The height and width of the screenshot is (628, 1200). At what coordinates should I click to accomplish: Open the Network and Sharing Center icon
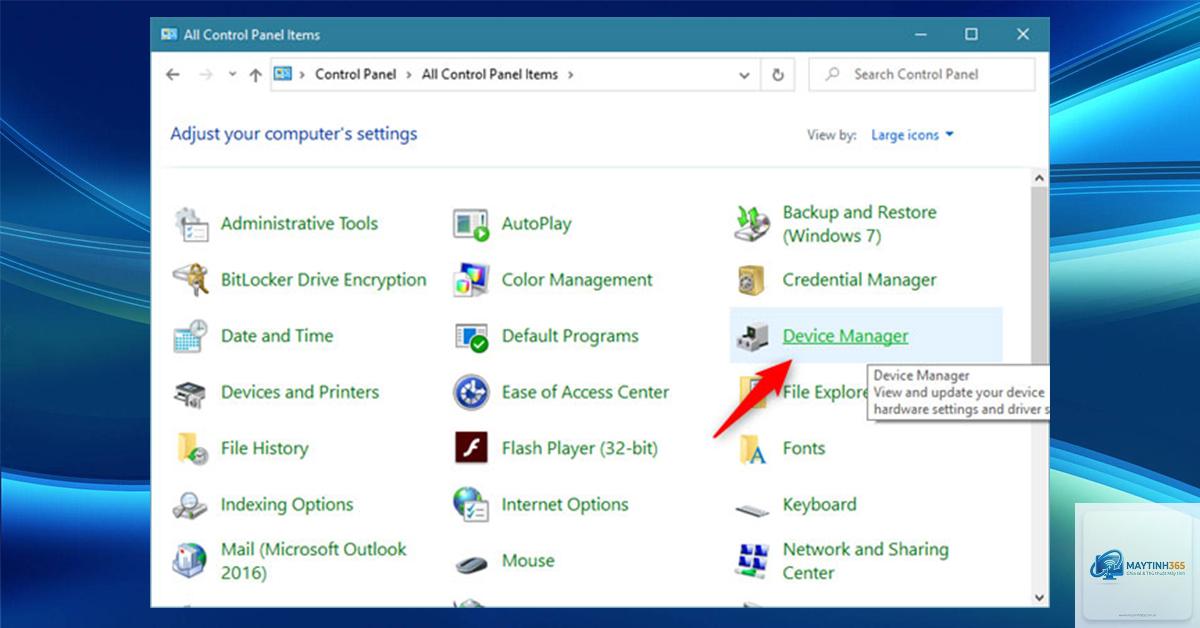(752, 560)
